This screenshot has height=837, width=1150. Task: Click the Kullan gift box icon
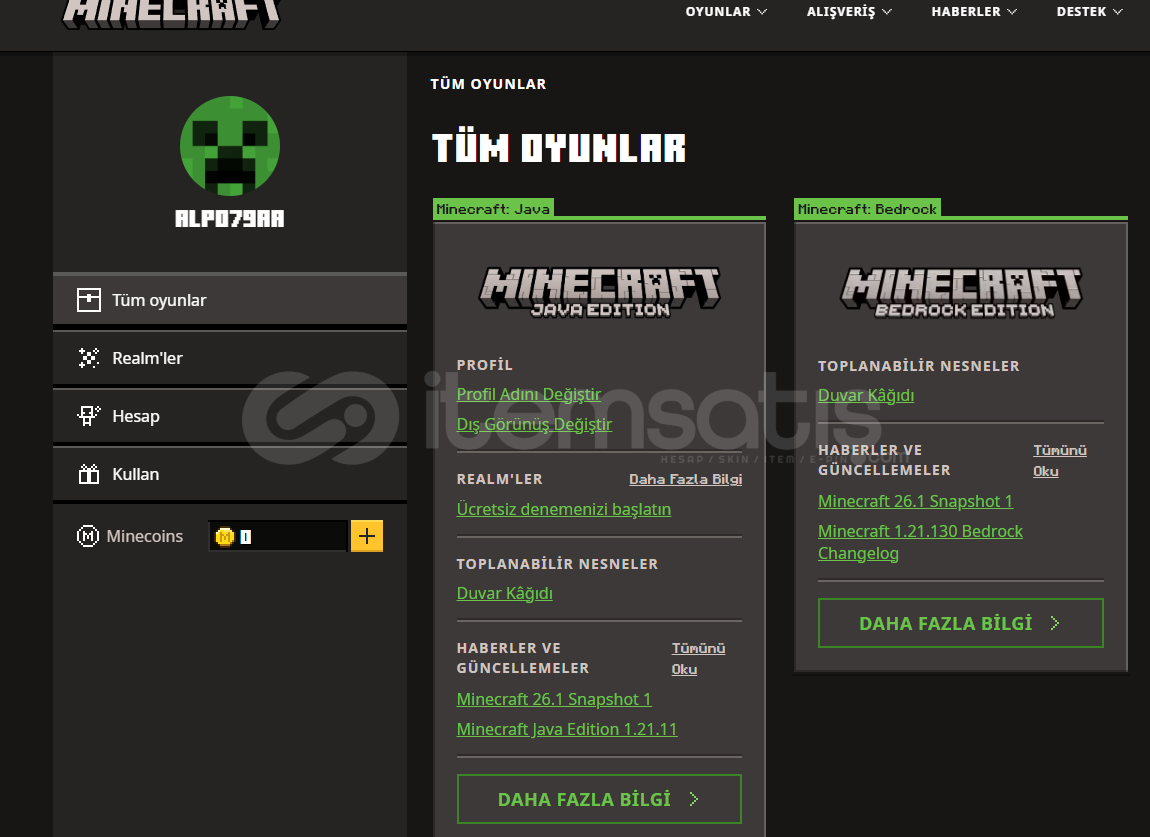[89, 474]
